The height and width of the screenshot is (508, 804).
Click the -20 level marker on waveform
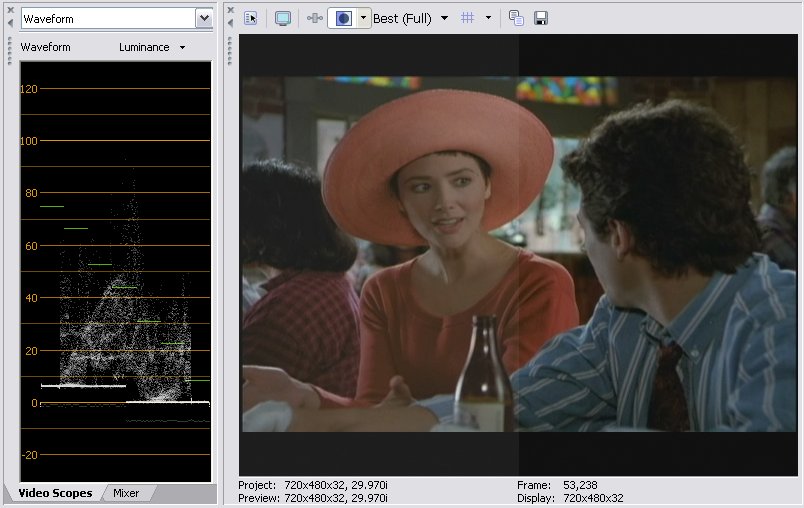[30, 455]
